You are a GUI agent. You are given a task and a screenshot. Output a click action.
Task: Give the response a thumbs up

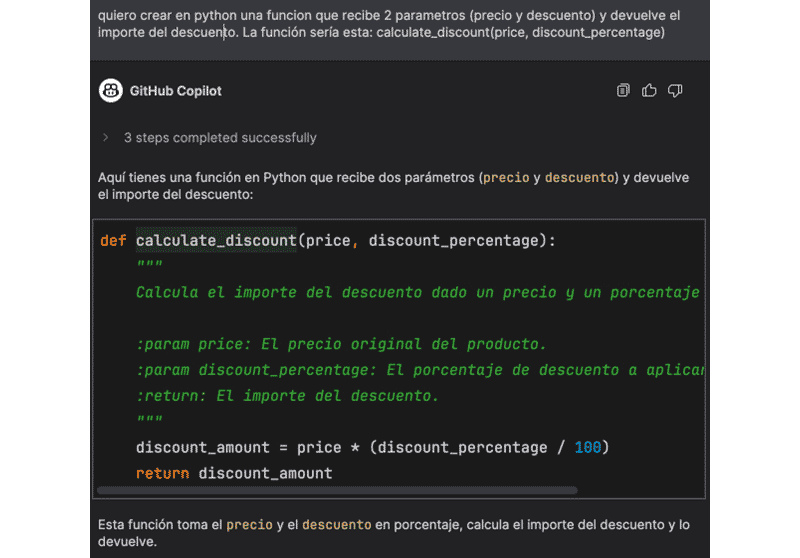pos(649,91)
